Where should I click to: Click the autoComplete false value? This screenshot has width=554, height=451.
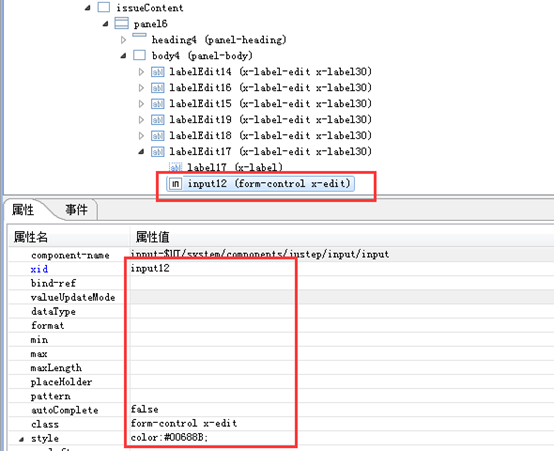point(145,409)
